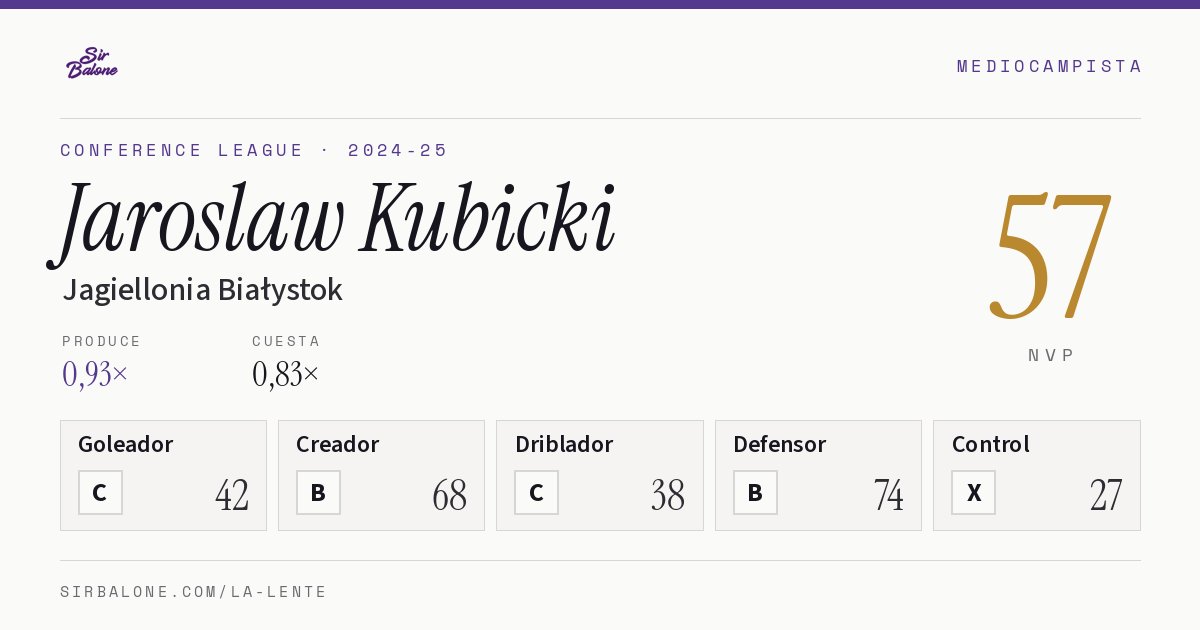Click the Defensor score 74
Screen dimensions: 1200x630
[888, 495]
